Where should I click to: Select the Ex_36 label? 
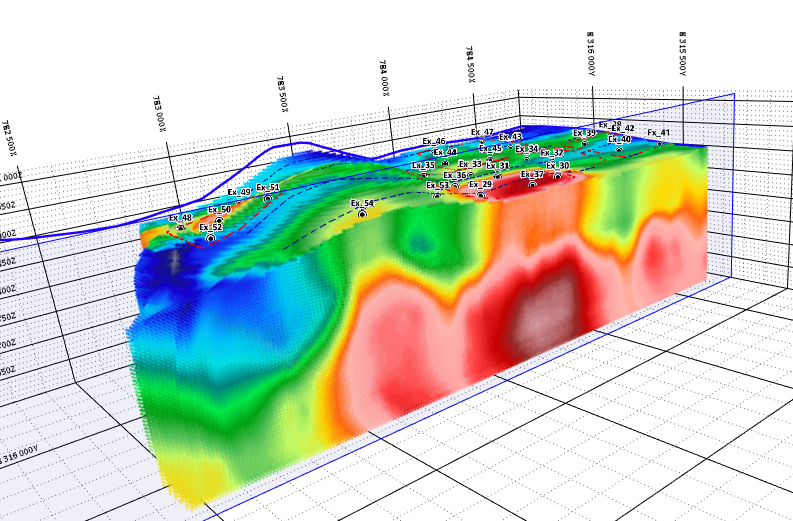point(455,175)
